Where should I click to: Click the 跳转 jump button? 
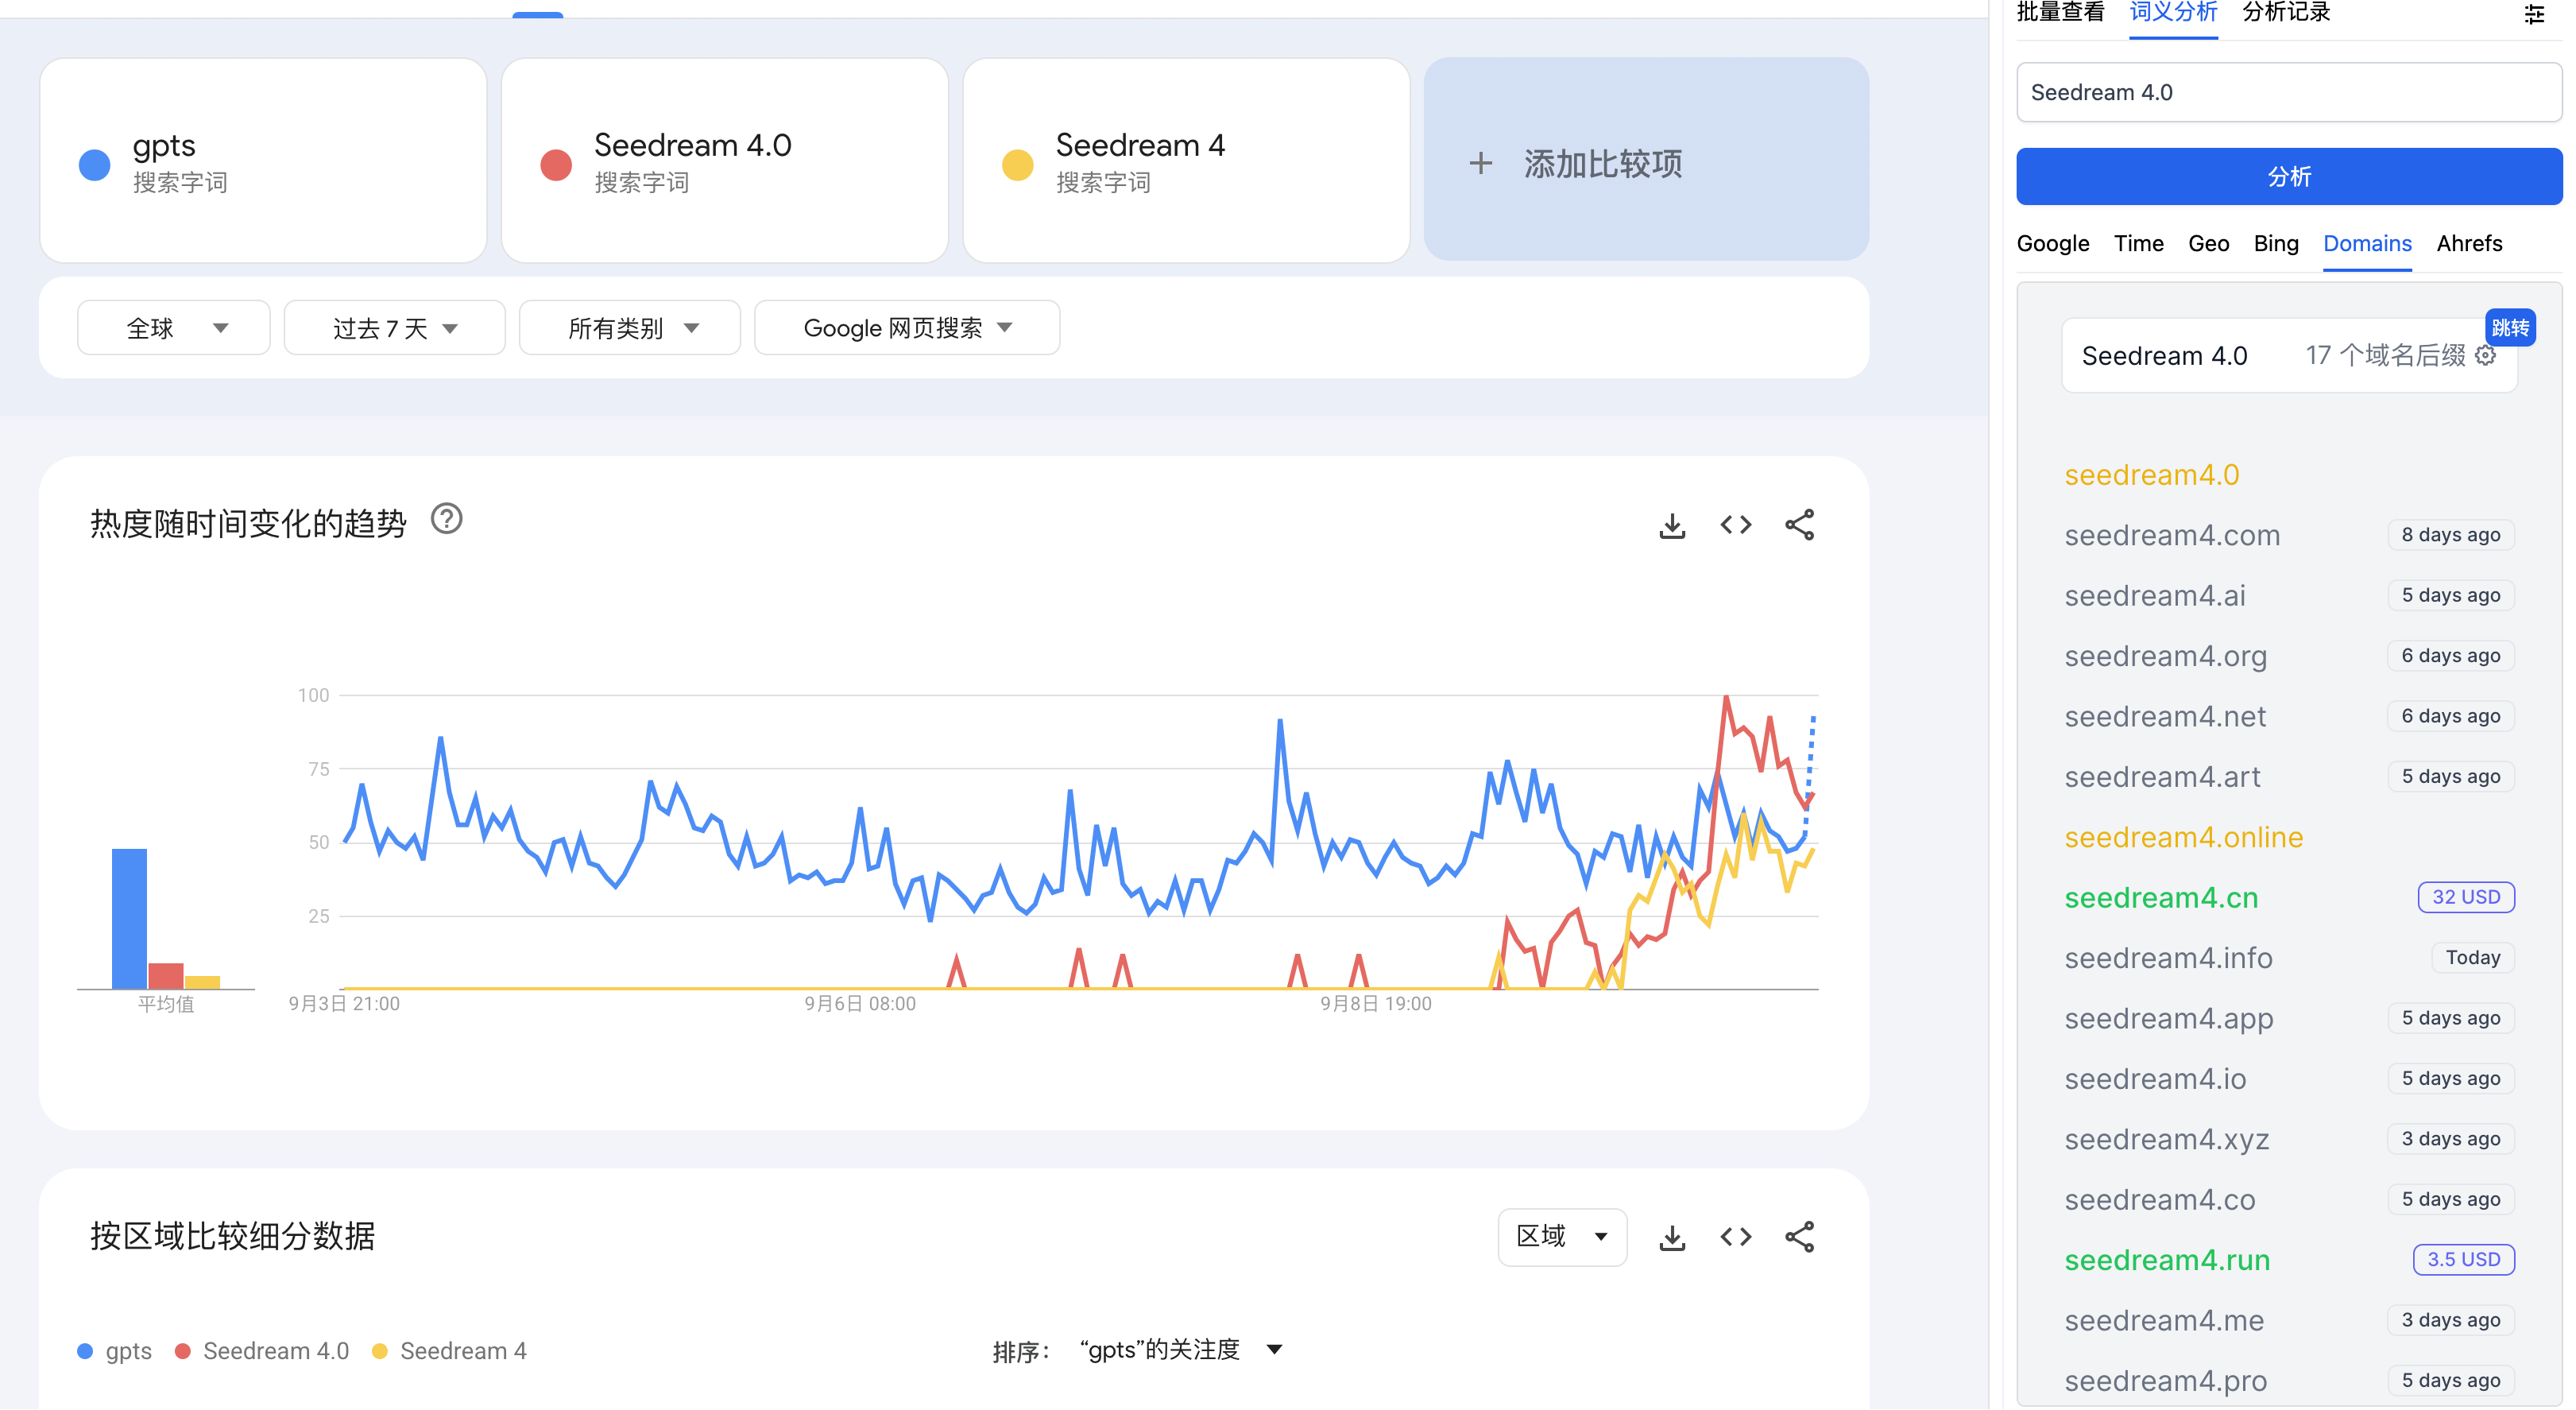point(2510,327)
